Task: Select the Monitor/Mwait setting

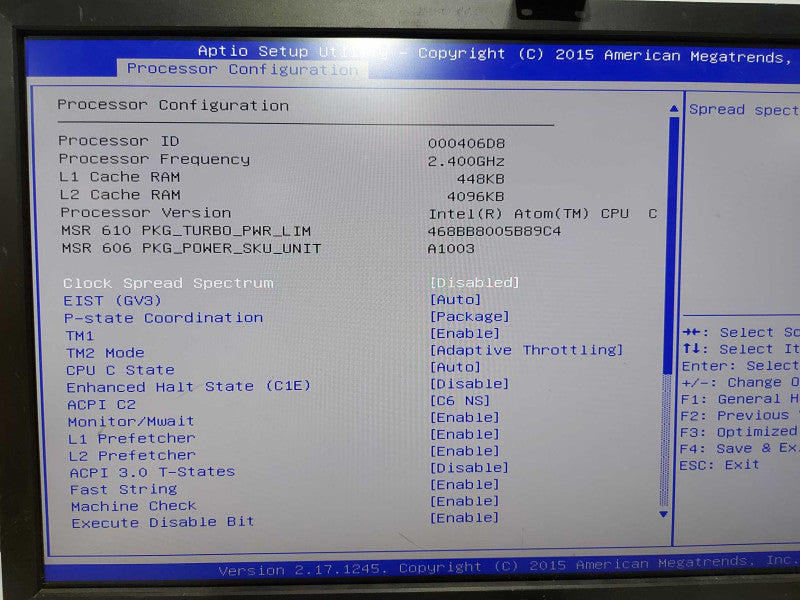Action: click(x=131, y=421)
